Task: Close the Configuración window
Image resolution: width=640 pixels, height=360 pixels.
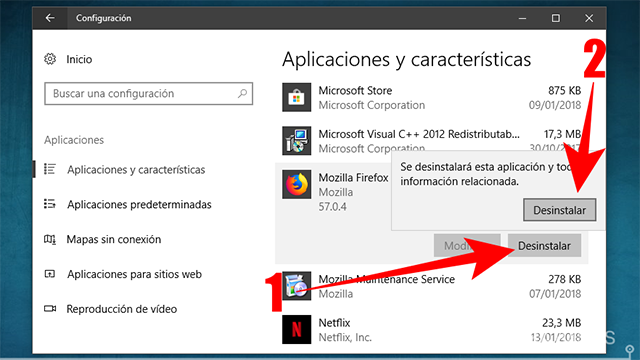Action: click(x=589, y=18)
